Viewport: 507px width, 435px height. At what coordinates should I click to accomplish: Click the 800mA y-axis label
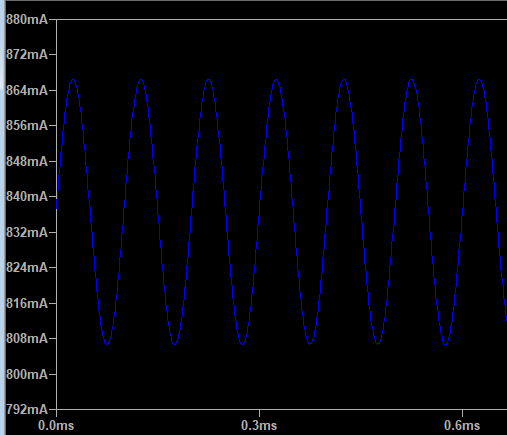point(27,374)
